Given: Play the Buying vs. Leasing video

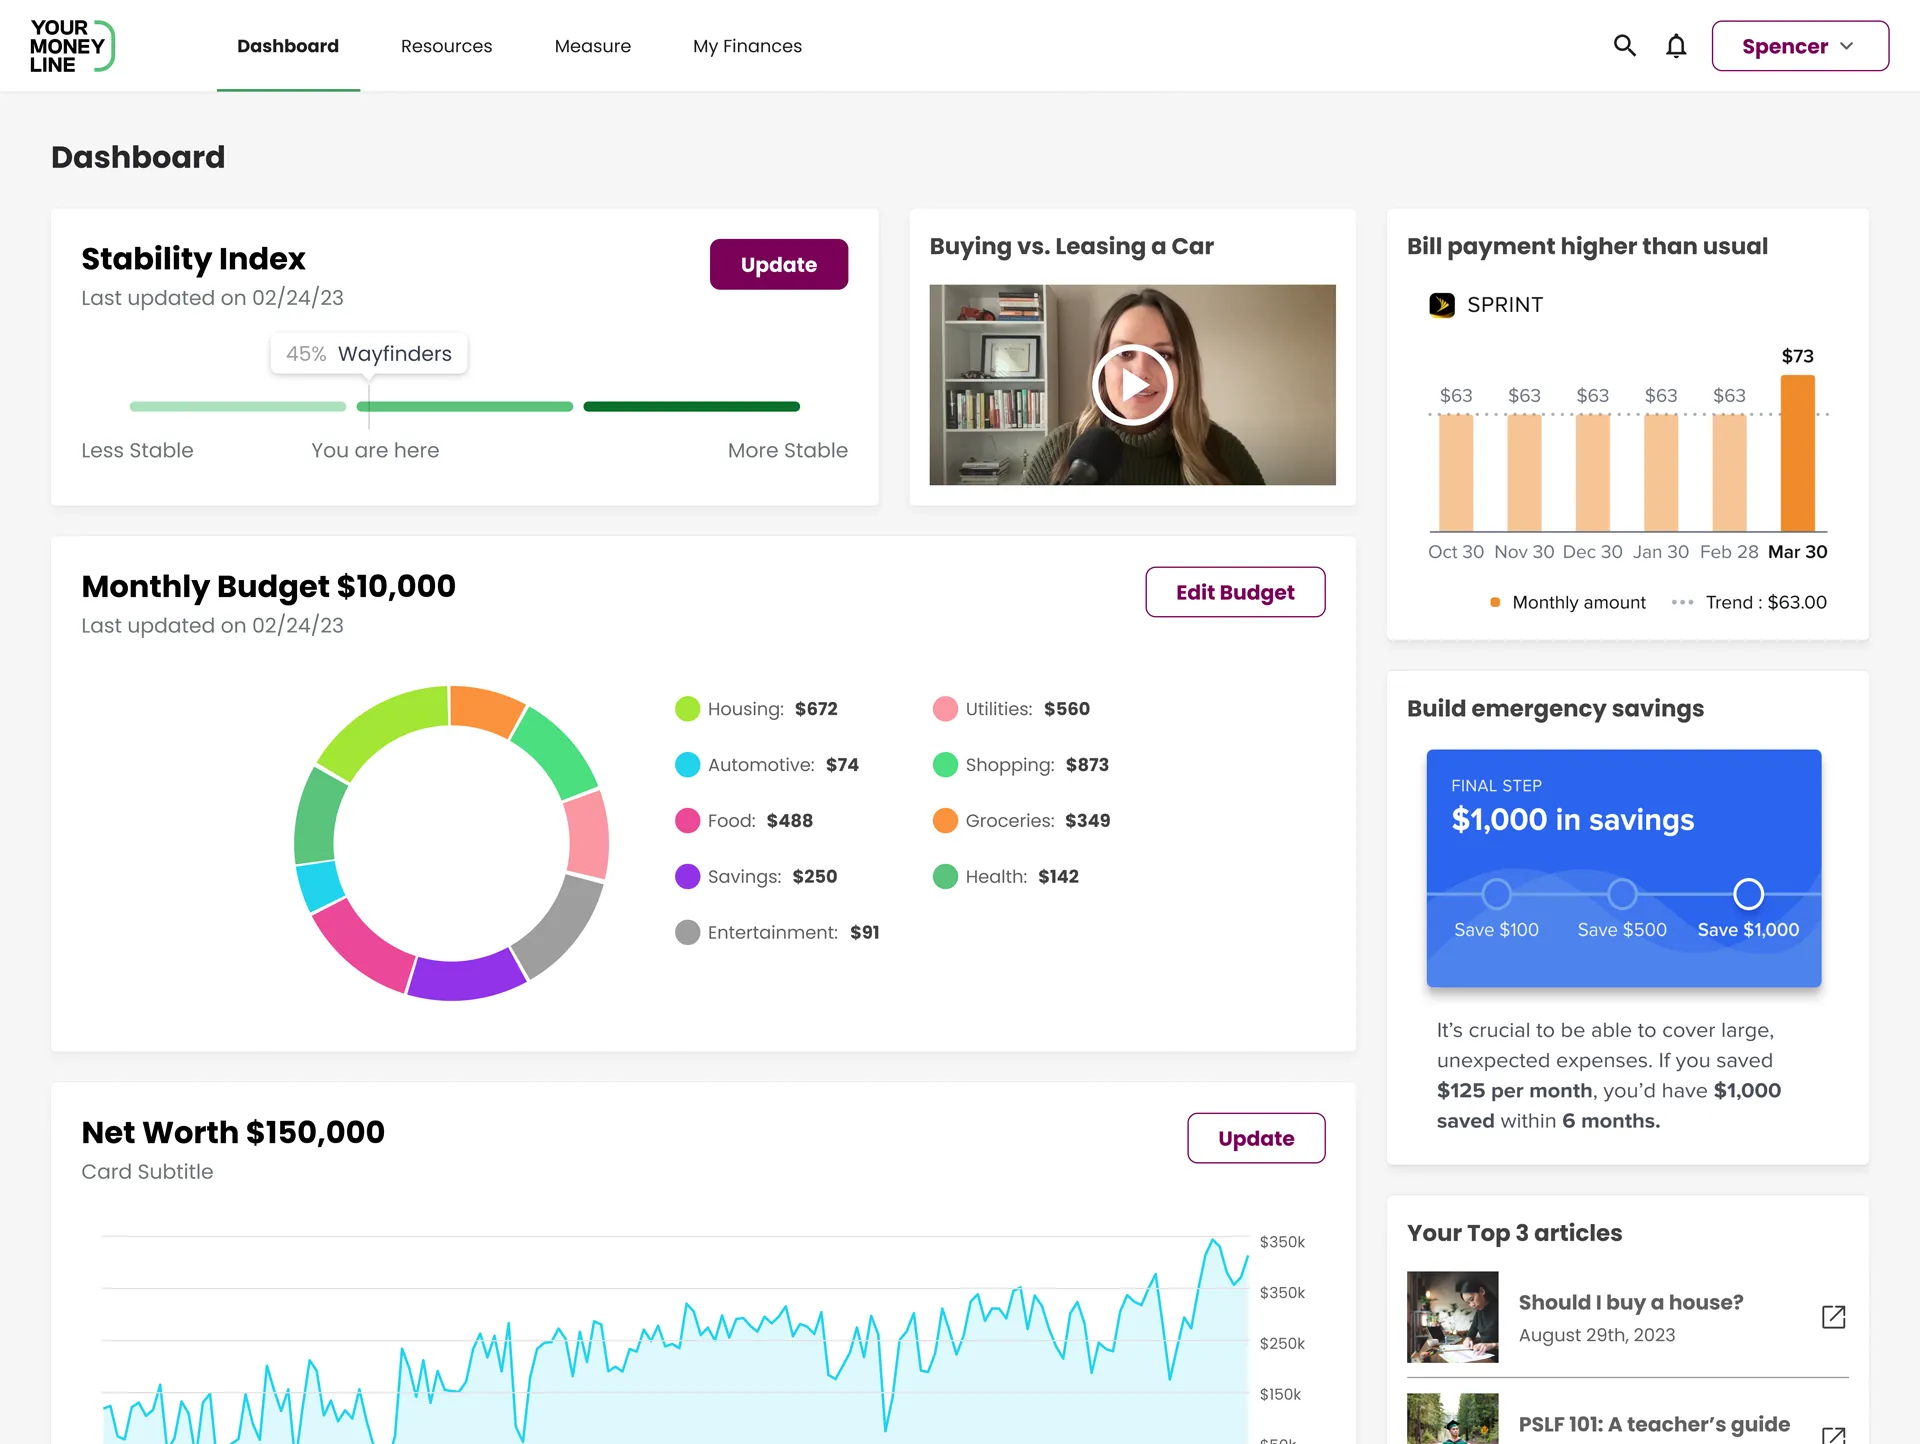Looking at the screenshot, I should pos(1132,385).
